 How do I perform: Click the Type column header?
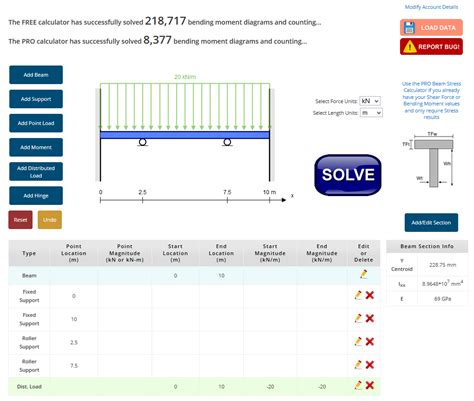(x=29, y=254)
